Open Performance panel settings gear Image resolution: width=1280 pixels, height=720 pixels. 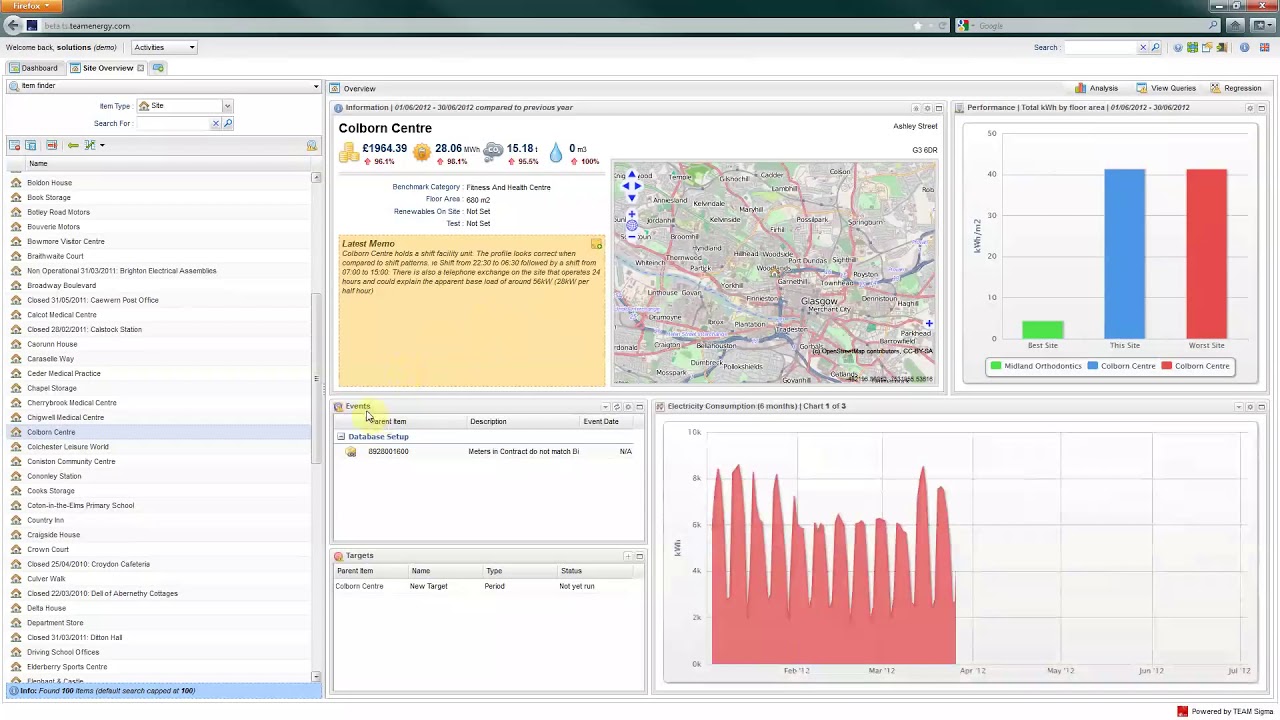(1249, 108)
